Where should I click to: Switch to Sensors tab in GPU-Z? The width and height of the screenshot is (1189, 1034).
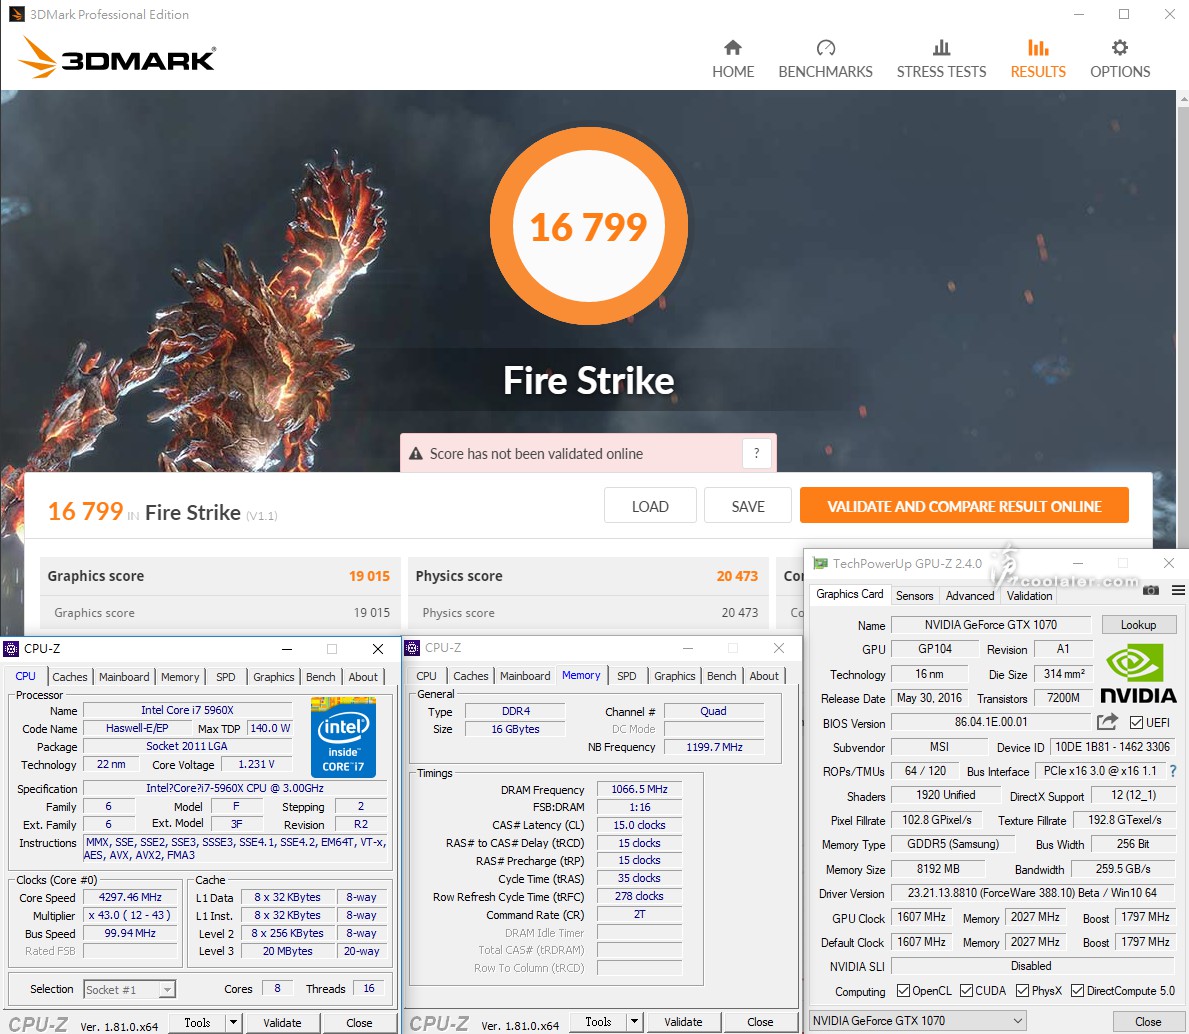(914, 596)
